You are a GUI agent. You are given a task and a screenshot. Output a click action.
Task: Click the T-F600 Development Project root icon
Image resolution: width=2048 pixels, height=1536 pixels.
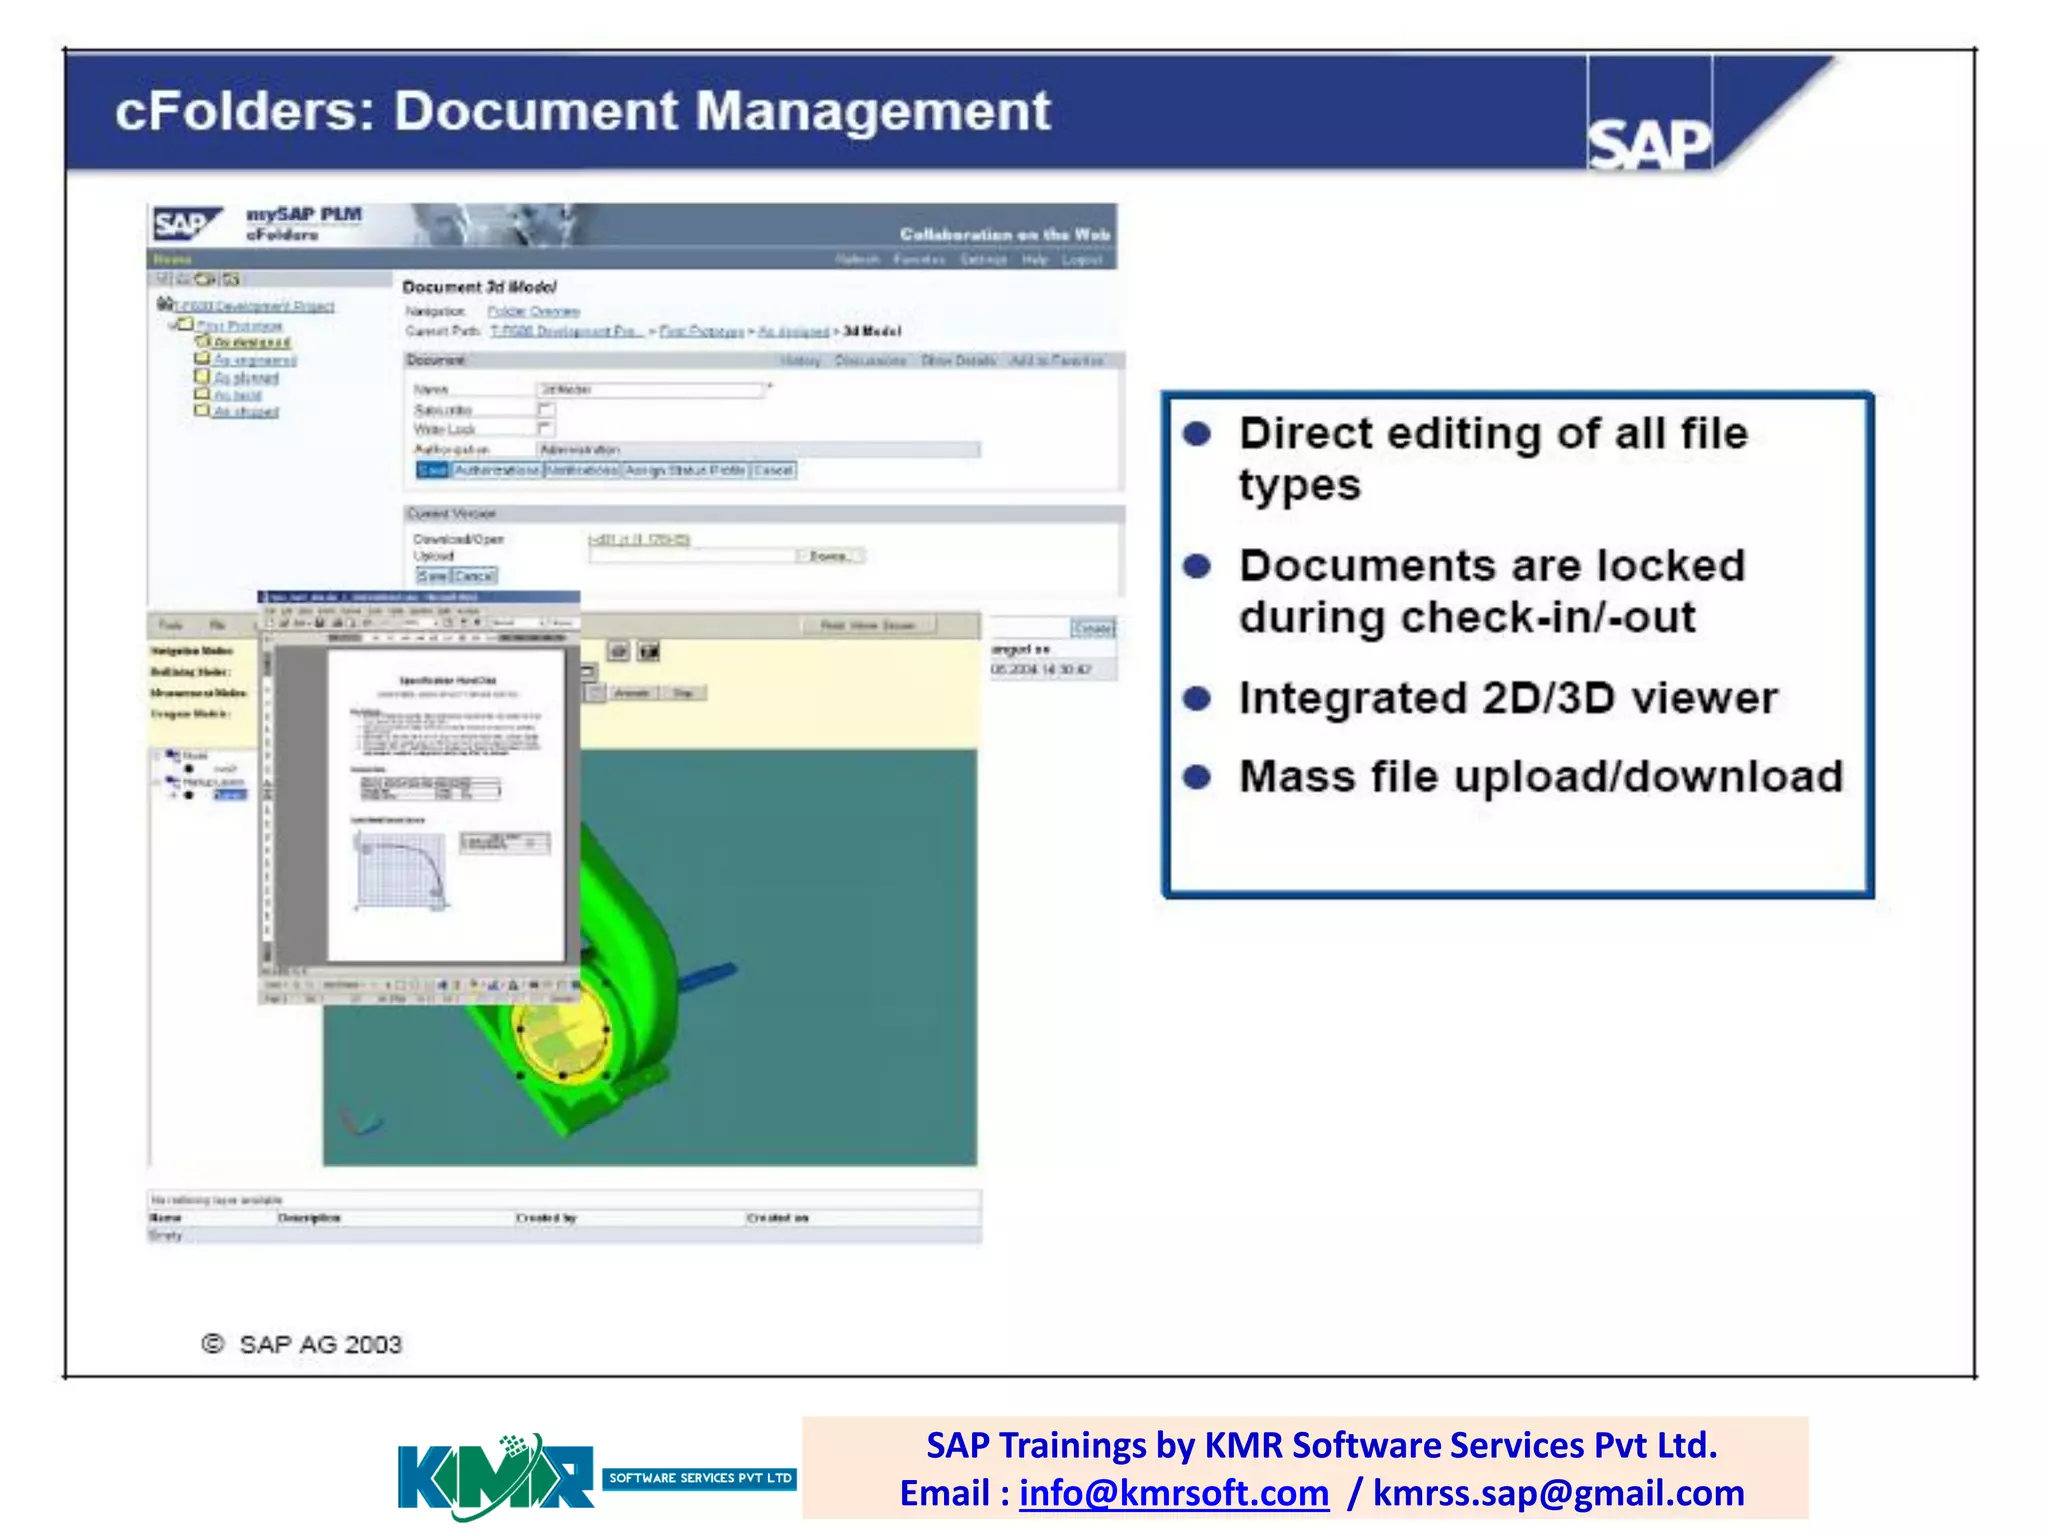point(165,304)
